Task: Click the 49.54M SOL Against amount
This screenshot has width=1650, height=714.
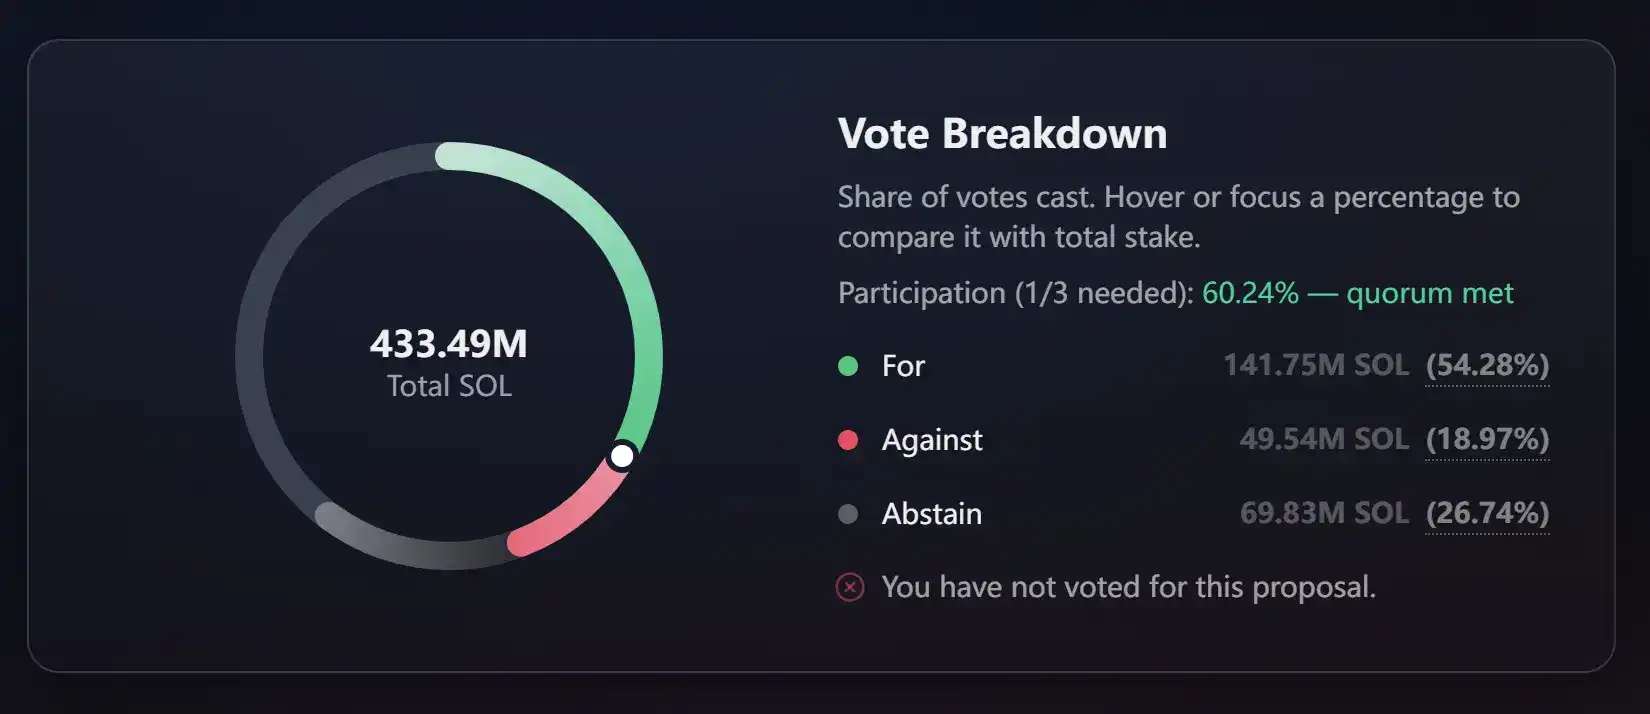Action: pos(1324,439)
